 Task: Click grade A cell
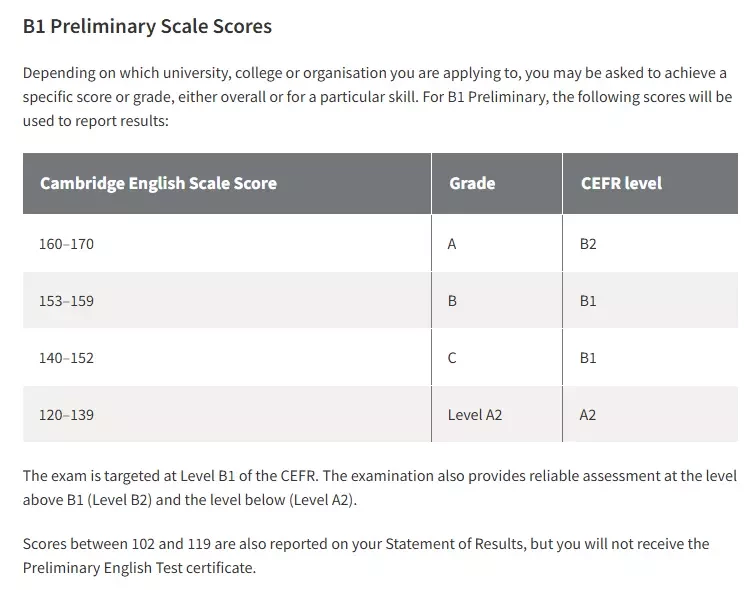[x=497, y=243]
